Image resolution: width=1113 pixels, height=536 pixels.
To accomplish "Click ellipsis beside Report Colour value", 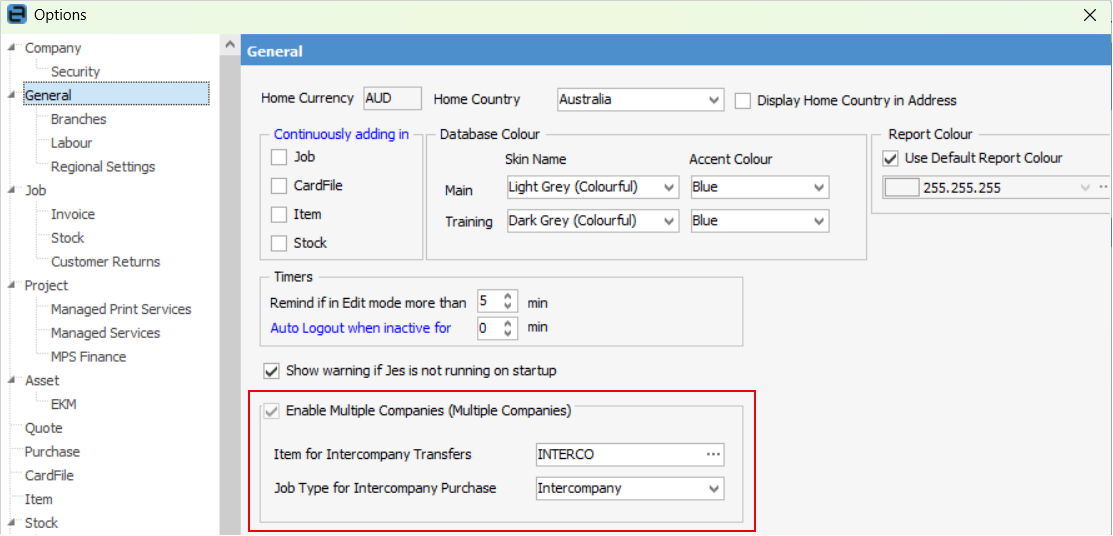I will 1103,188.
